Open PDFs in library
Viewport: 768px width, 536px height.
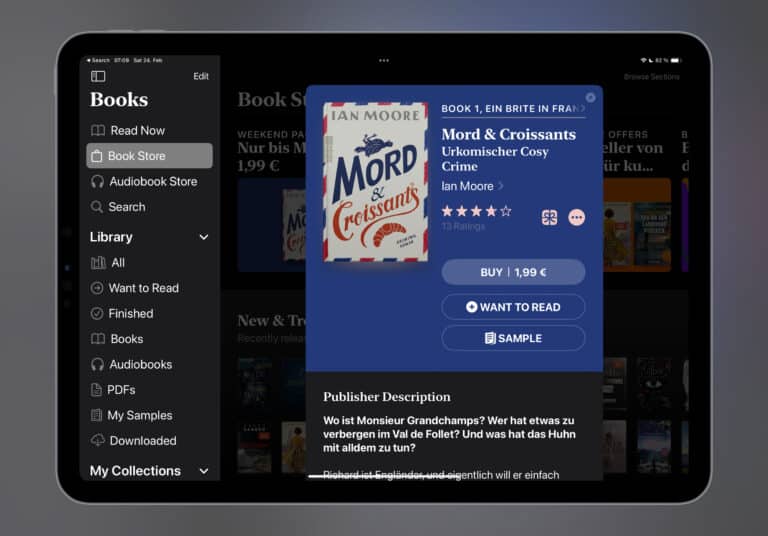pyautogui.click(x=122, y=390)
